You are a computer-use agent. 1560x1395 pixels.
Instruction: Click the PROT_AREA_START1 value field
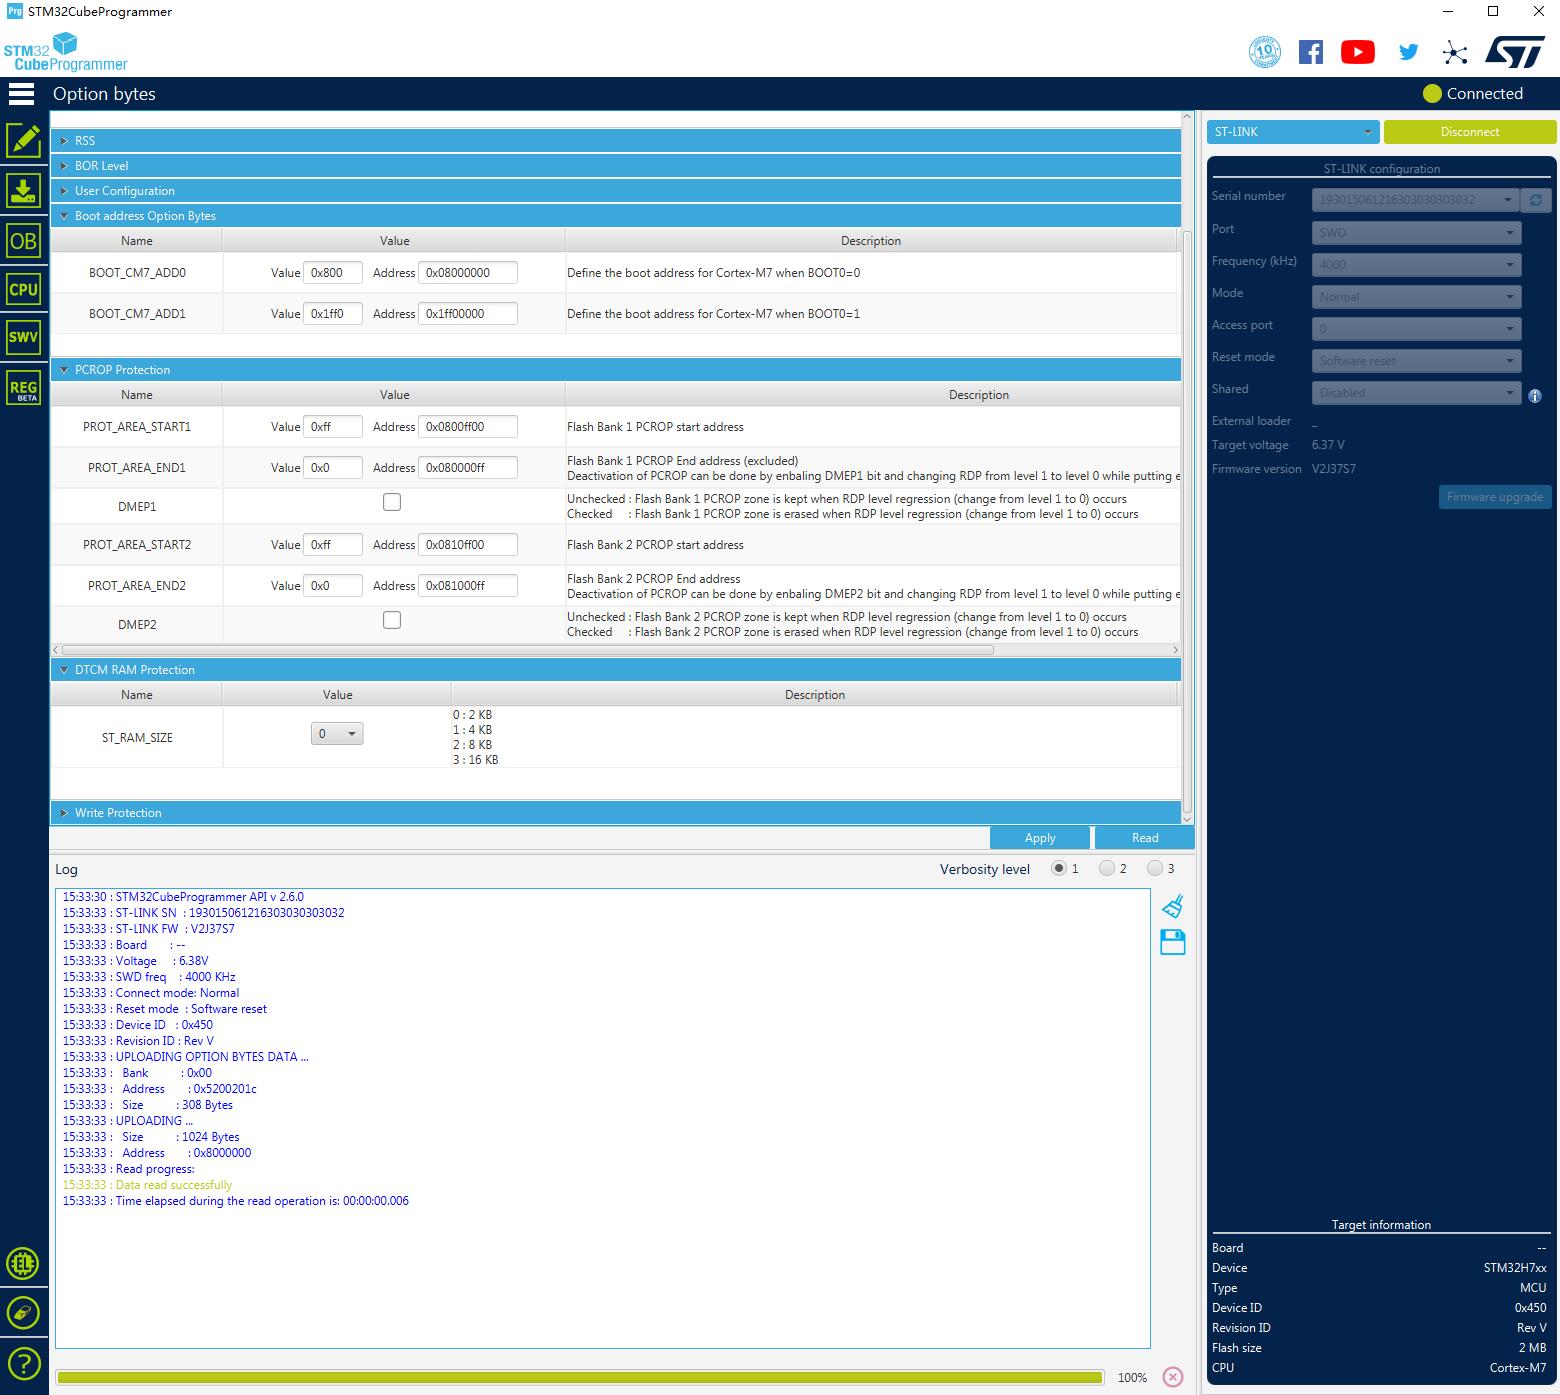333,427
